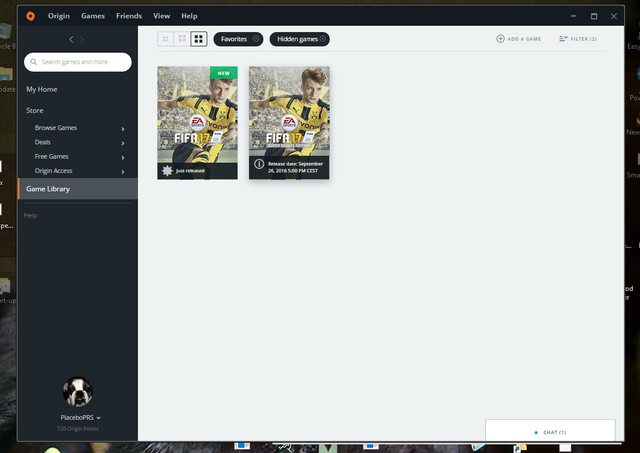Viewport: 640px width, 453px height.
Task: Go to My Home
Action: [42, 89]
